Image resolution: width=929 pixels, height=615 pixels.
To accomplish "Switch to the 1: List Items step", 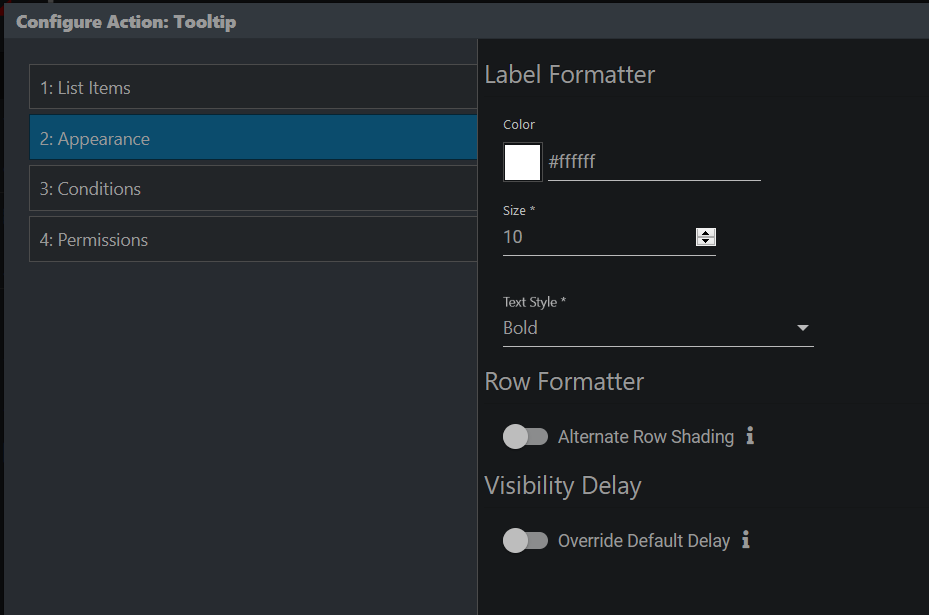I will (x=253, y=87).
